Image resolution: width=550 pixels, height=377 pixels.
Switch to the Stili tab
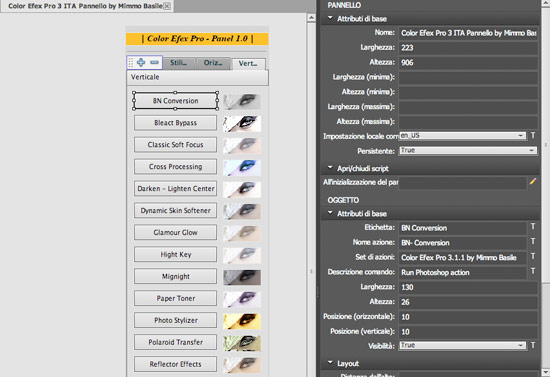click(x=179, y=63)
